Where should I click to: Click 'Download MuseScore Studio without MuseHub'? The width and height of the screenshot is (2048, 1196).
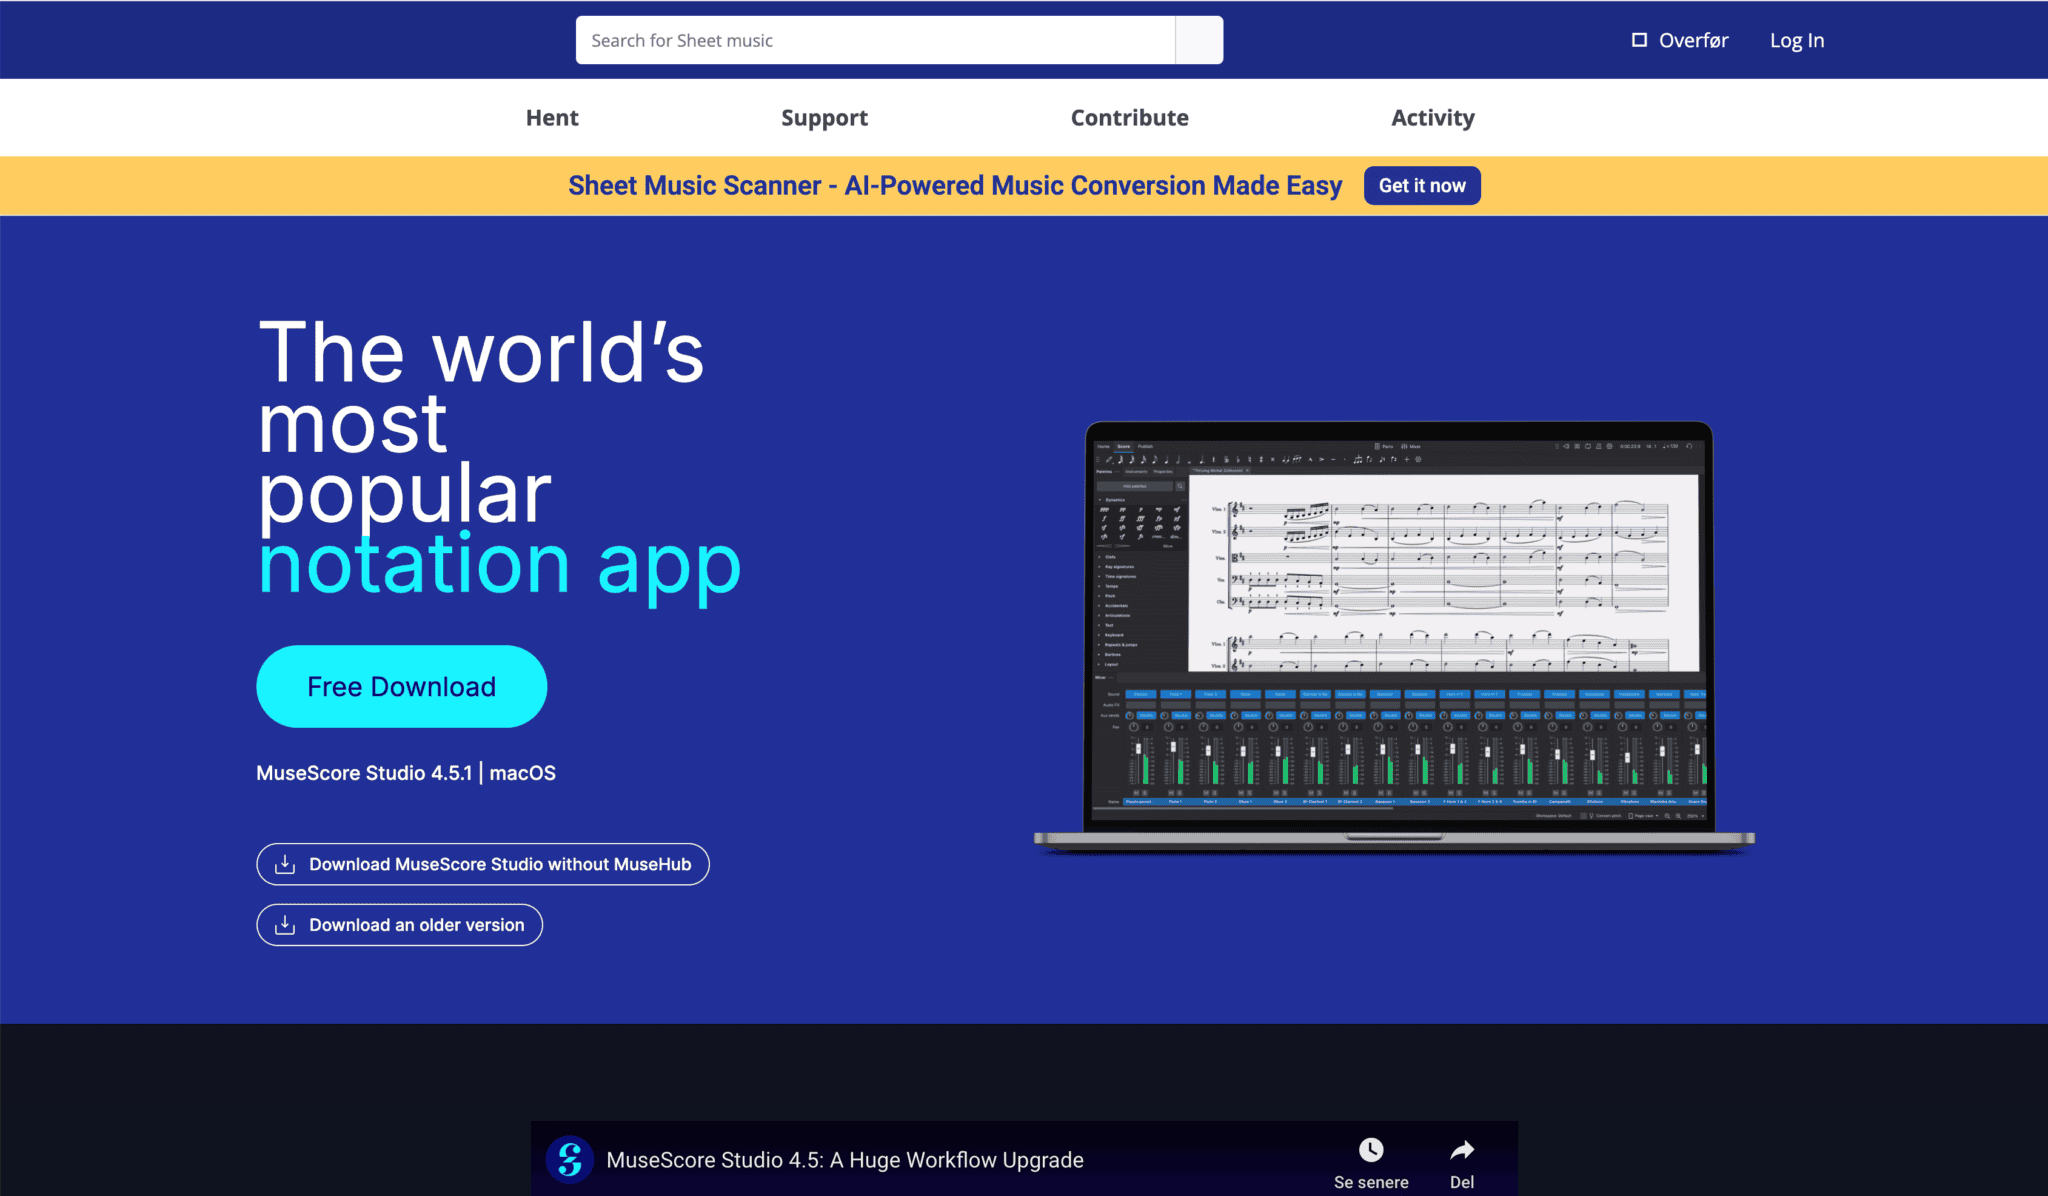(483, 864)
